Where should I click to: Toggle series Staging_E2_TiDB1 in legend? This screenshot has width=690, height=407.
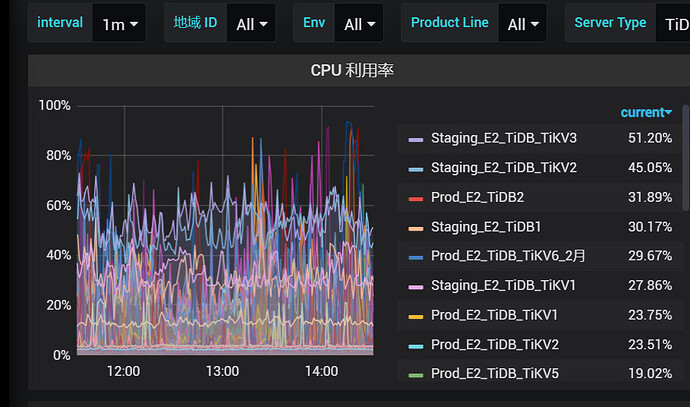click(x=486, y=227)
